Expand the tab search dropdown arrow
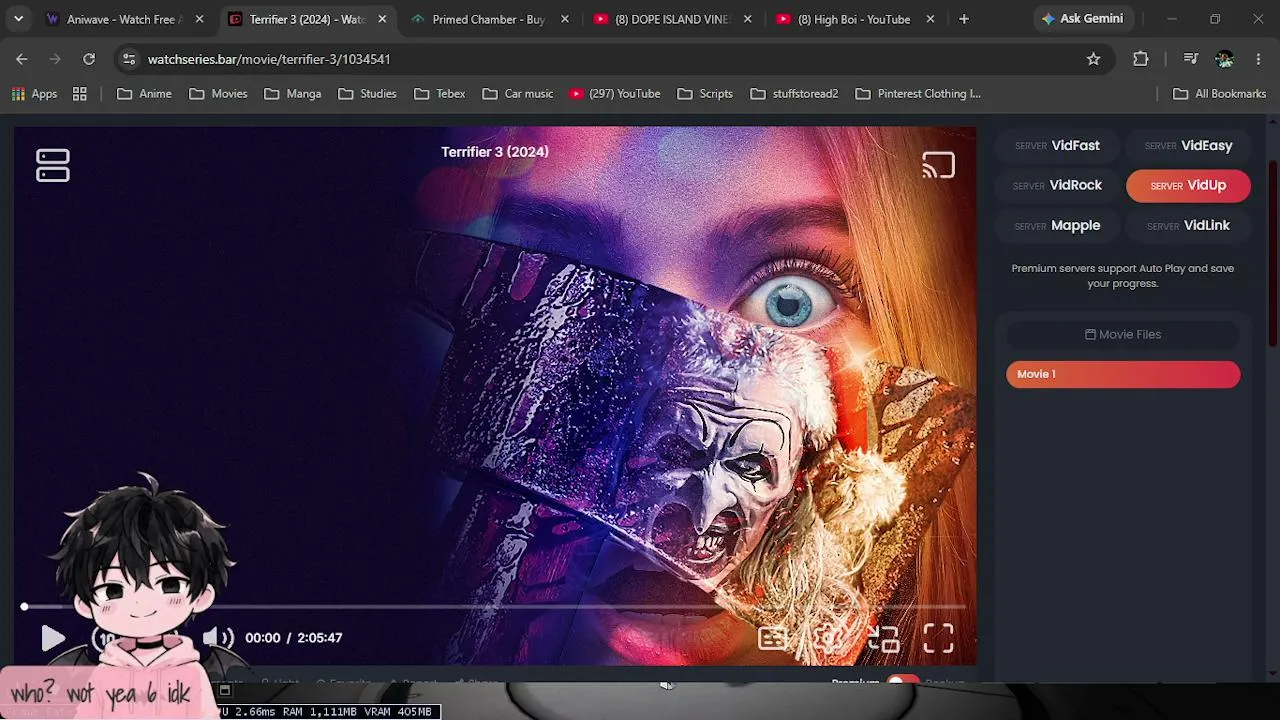Image resolution: width=1280 pixels, height=720 pixels. (18, 19)
